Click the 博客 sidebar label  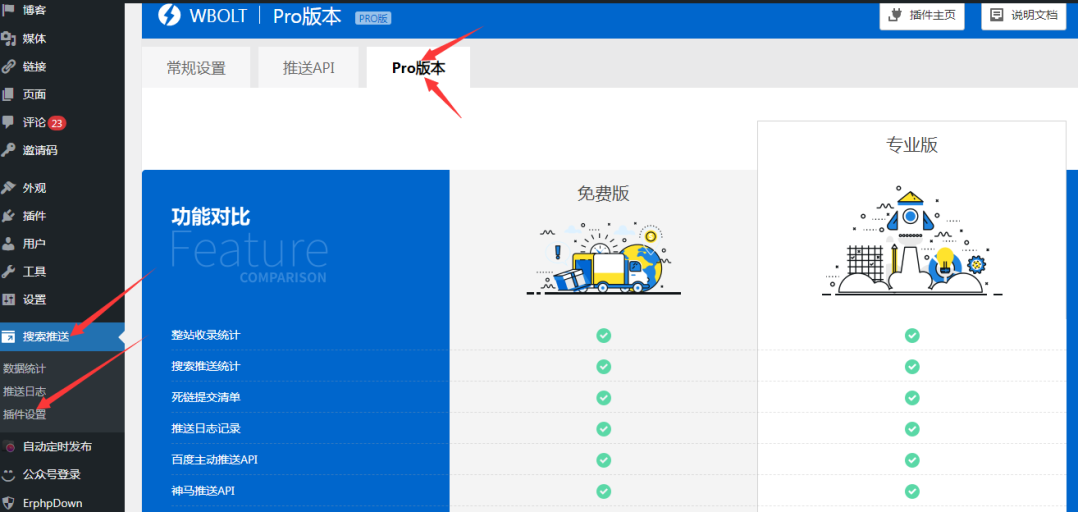(x=34, y=10)
